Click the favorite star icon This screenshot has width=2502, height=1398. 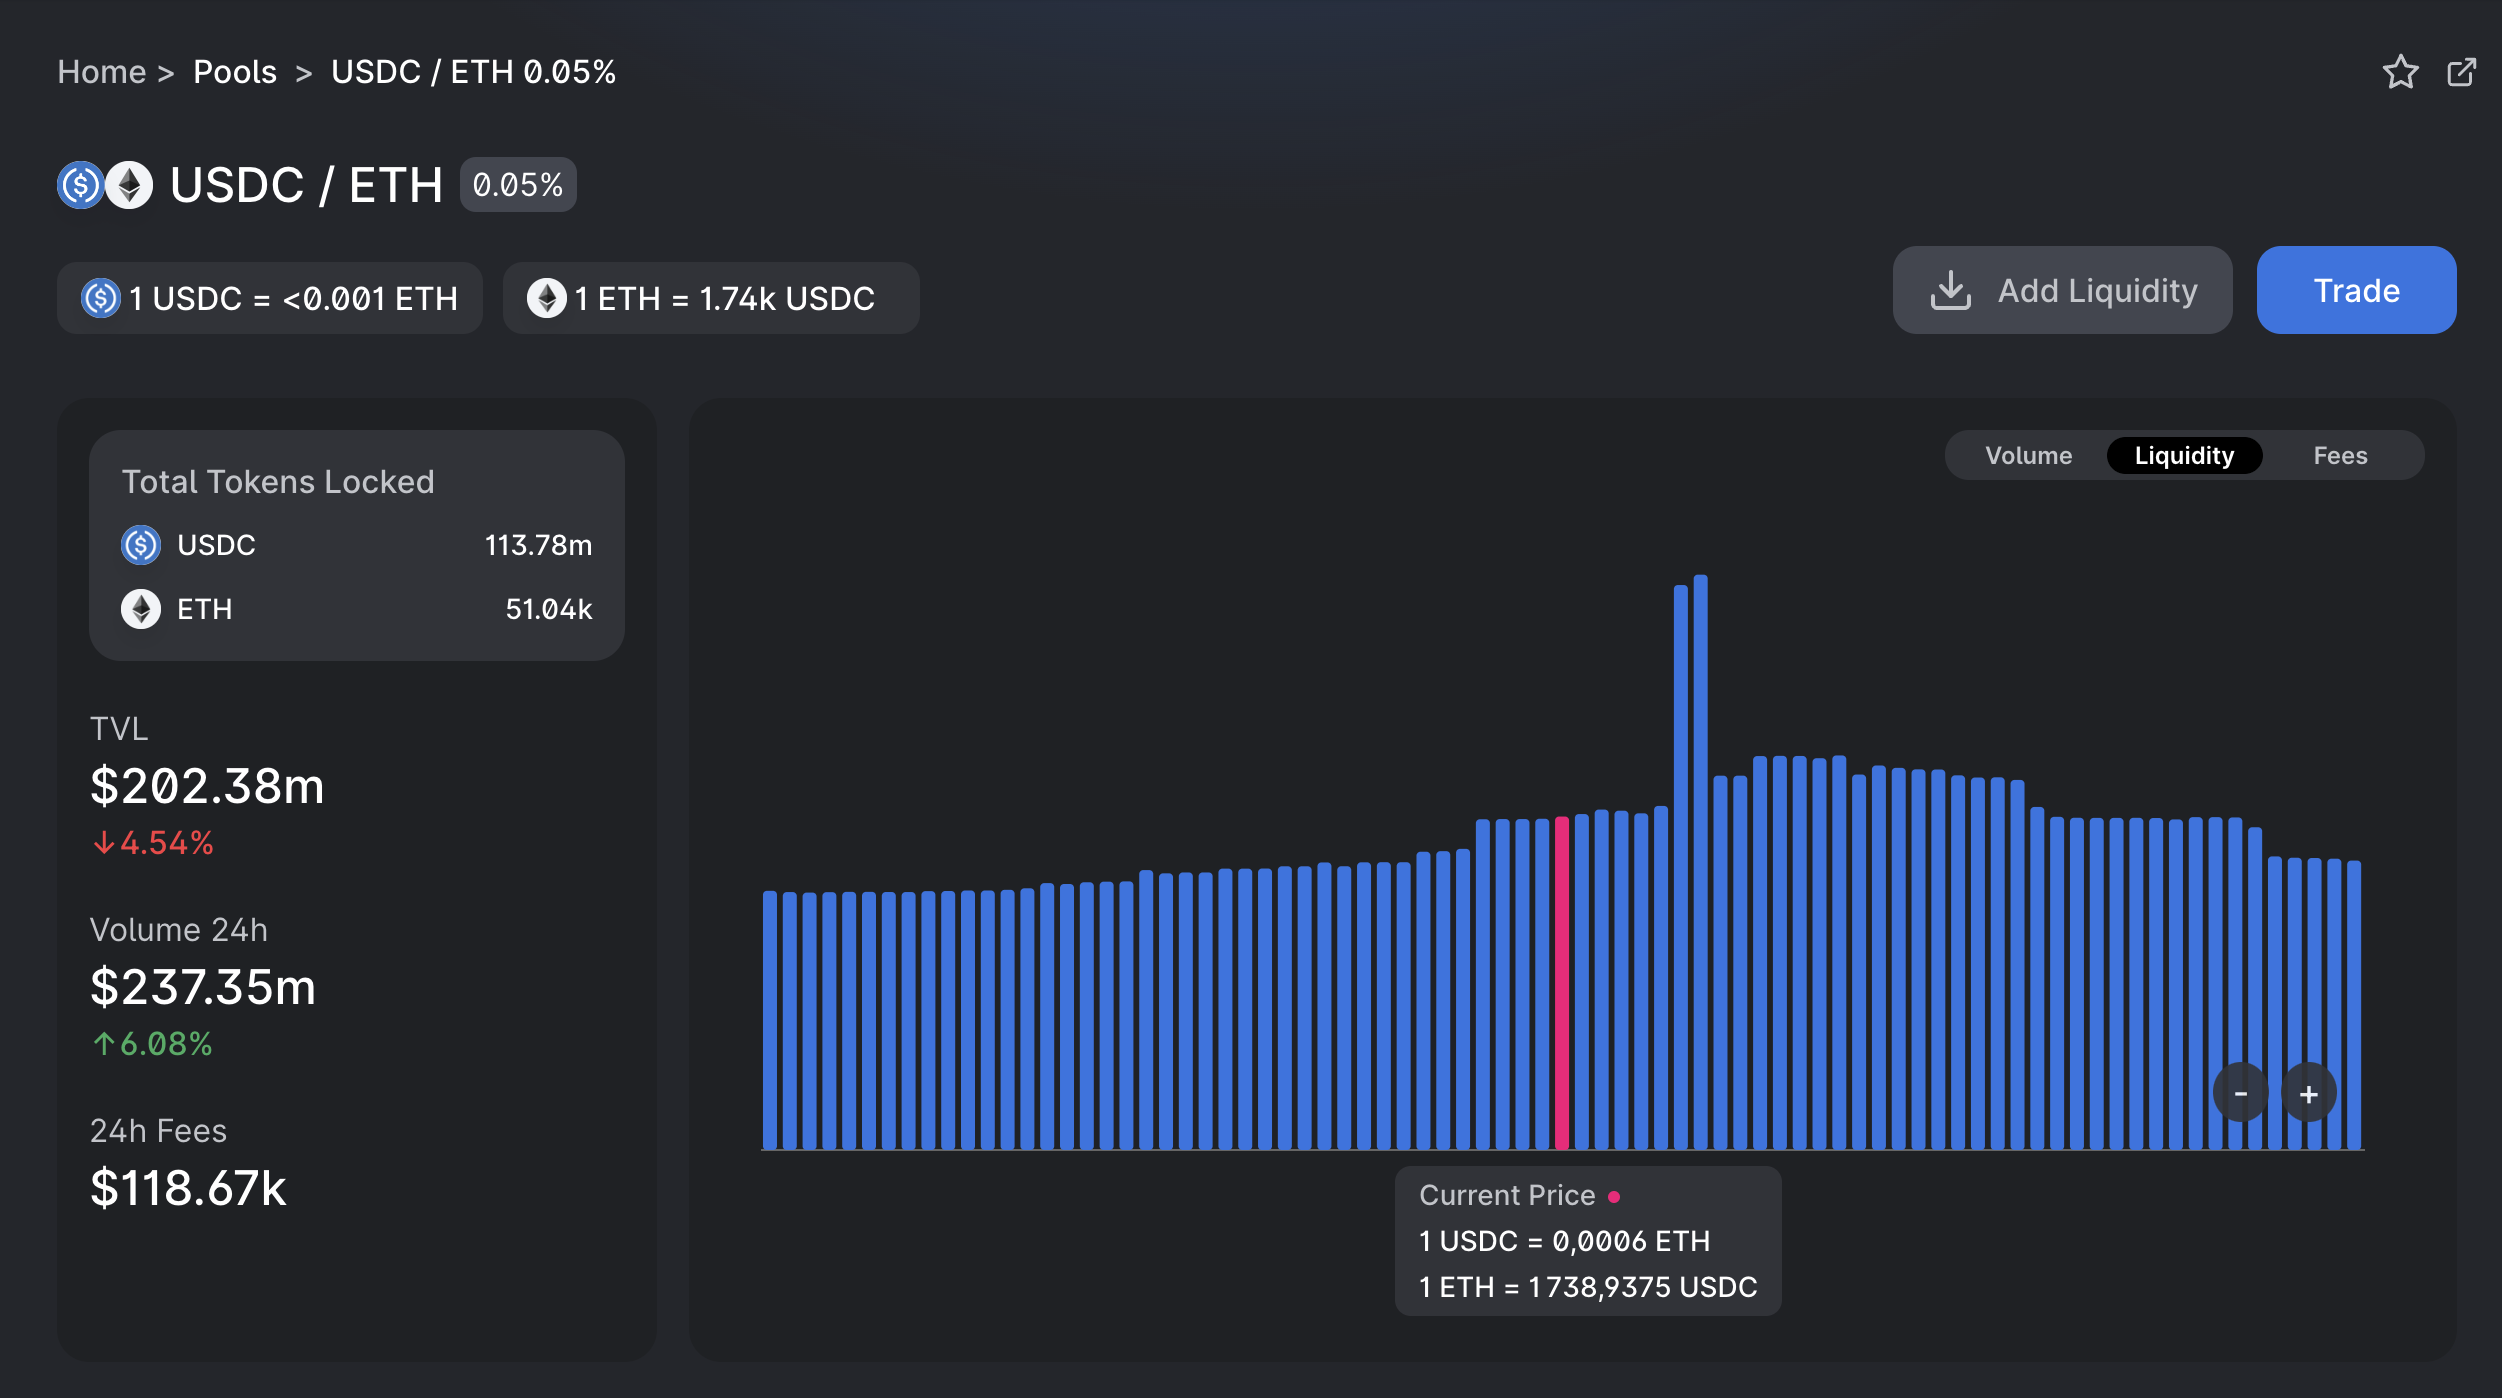click(x=2399, y=72)
